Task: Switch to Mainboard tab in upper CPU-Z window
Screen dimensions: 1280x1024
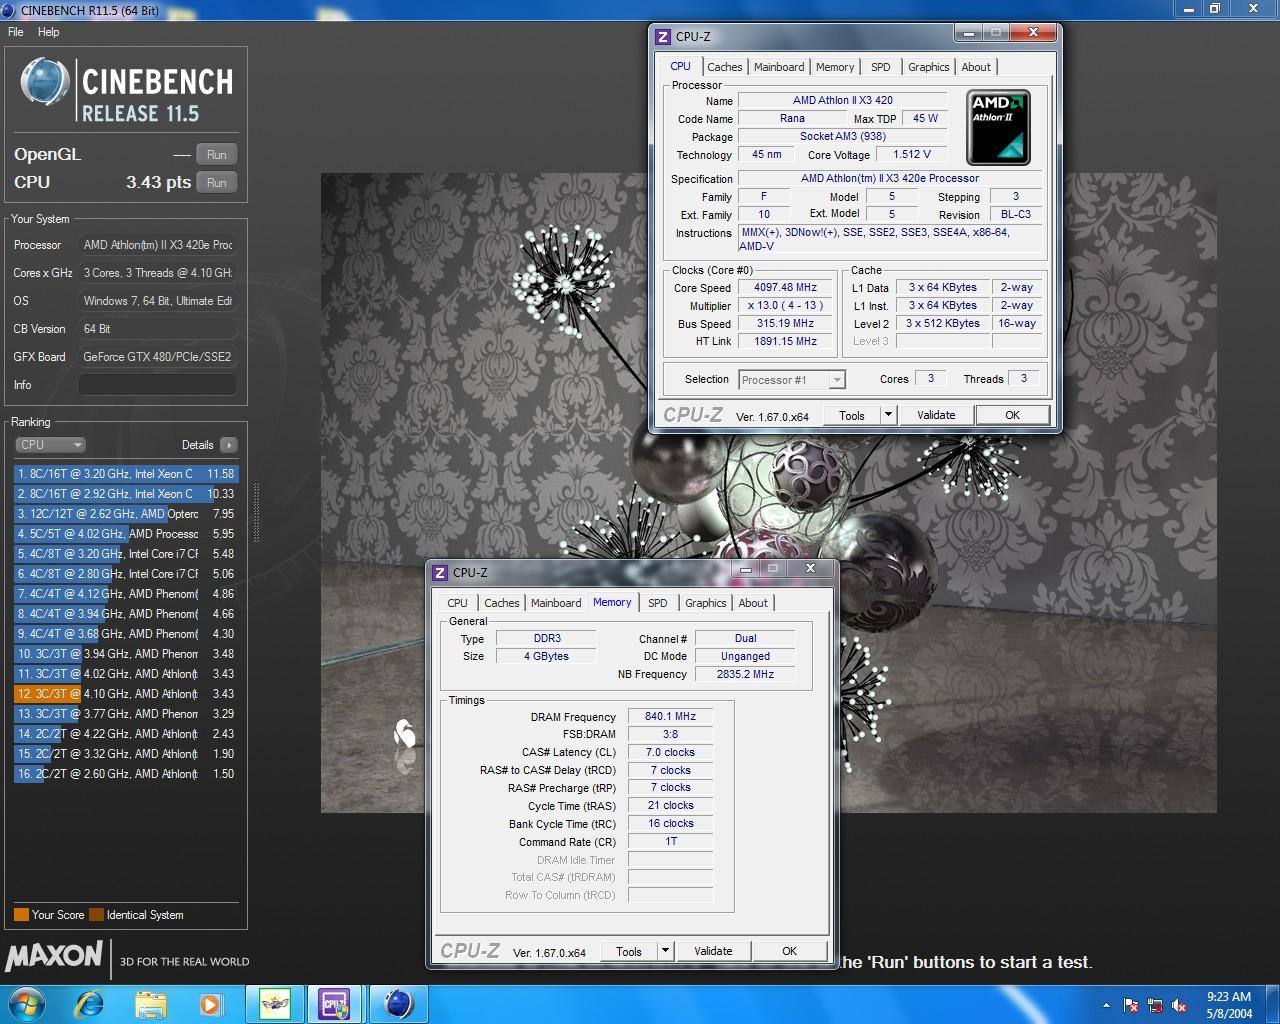Action: (779, 67)
